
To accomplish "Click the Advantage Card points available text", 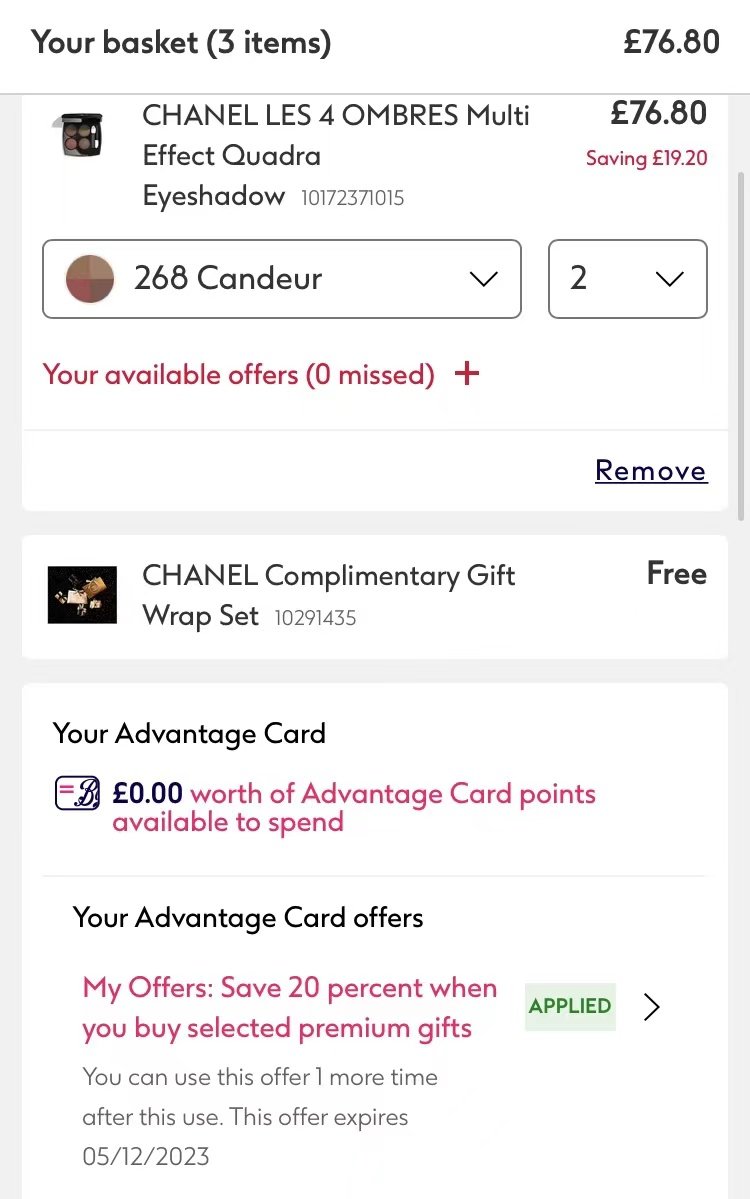I will [x=353, y=808].
